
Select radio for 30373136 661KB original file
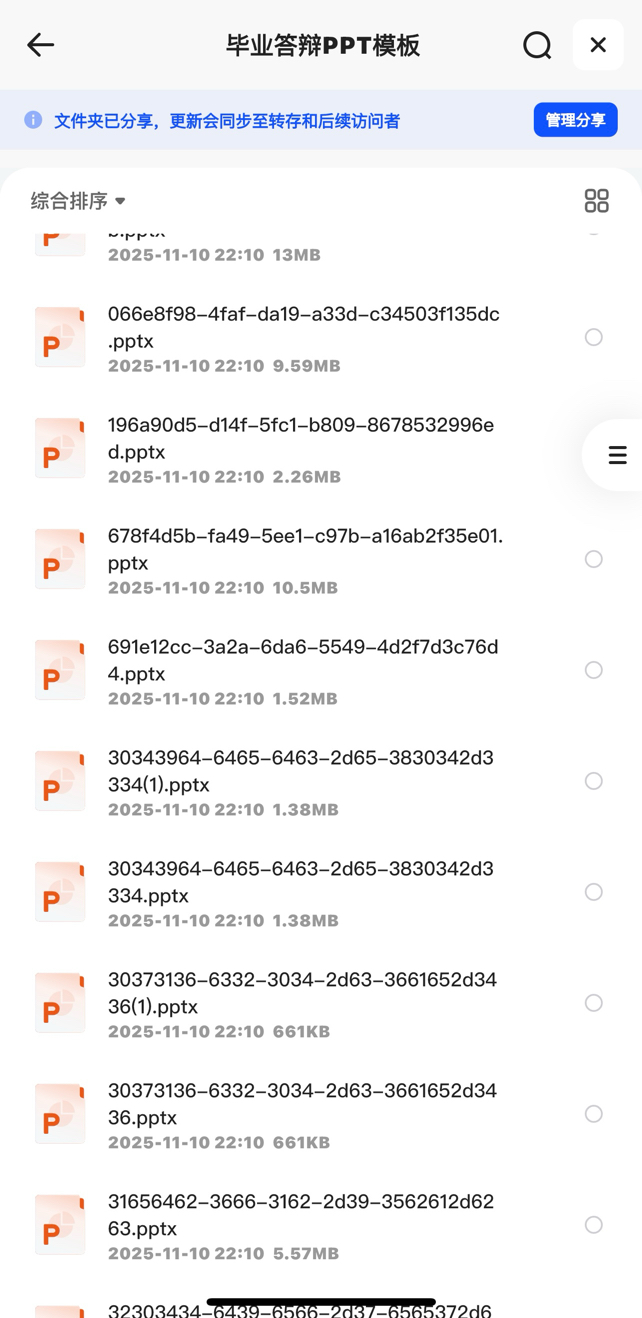(594, 1114)
